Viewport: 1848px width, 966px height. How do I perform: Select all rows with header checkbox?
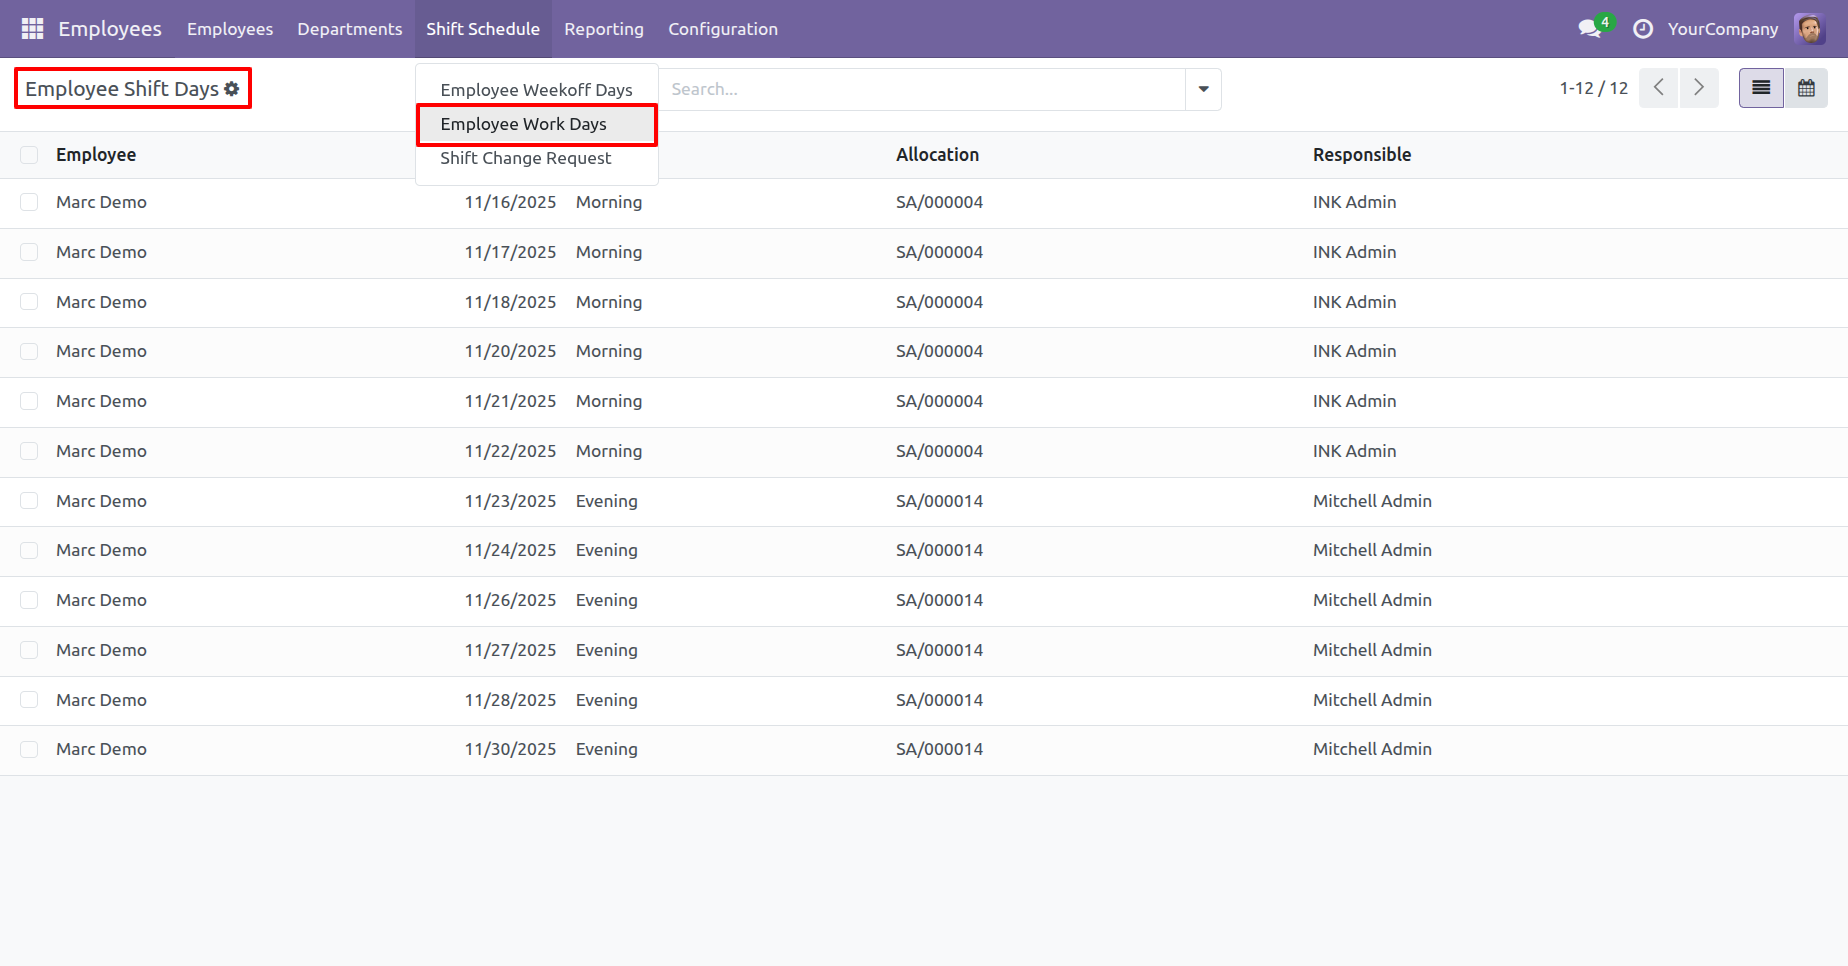click(x=29, y=155)
